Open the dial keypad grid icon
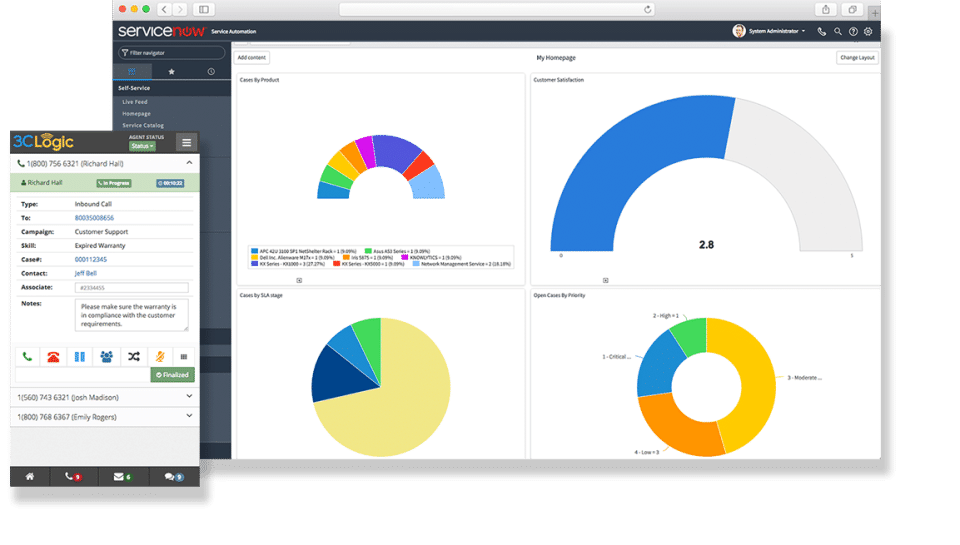960x545 pixels. 184,356
